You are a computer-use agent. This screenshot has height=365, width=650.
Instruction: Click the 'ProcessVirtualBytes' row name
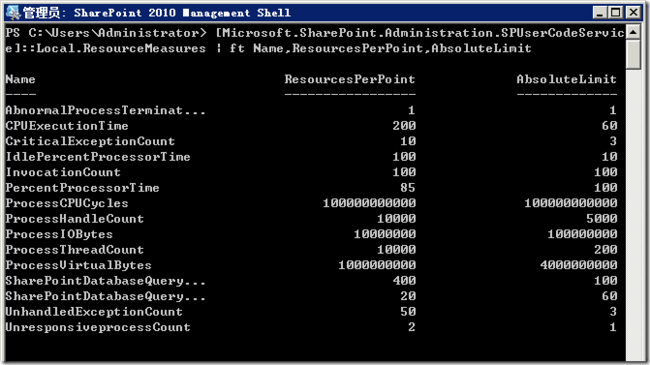click(78, 265)
